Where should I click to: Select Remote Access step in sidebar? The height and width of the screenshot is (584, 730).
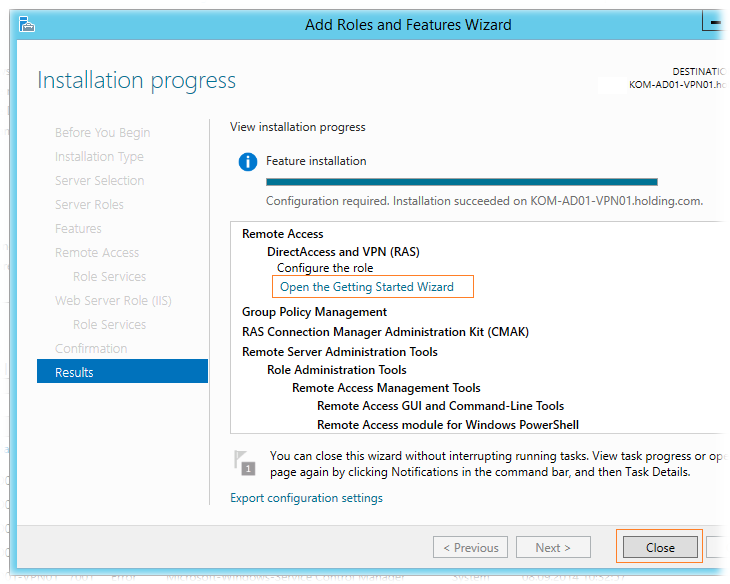click(97, 252)
